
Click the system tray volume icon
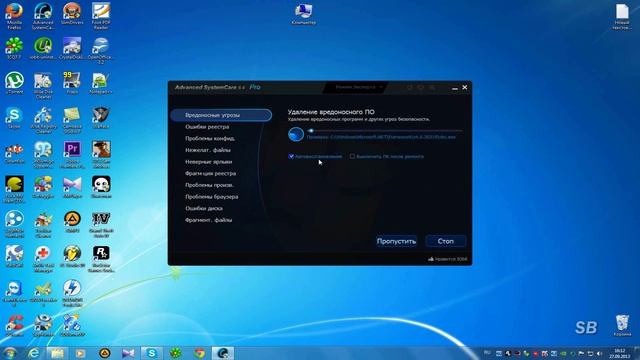tap(600, 353)
